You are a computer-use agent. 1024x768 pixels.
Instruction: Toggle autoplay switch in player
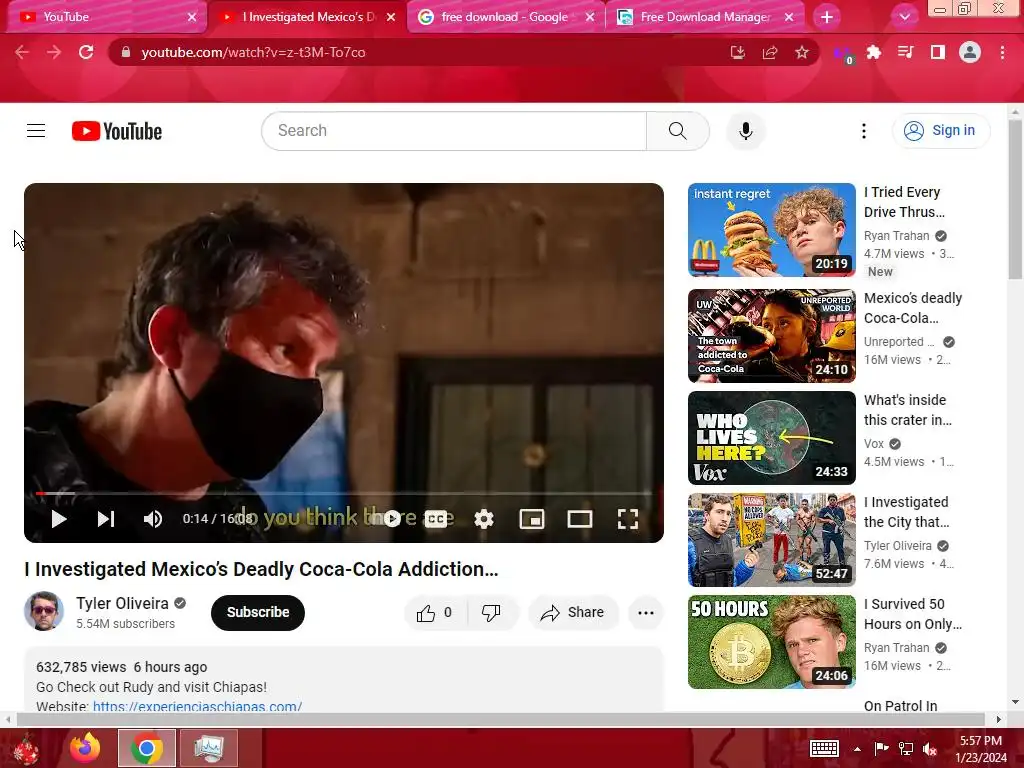[392, 519]
